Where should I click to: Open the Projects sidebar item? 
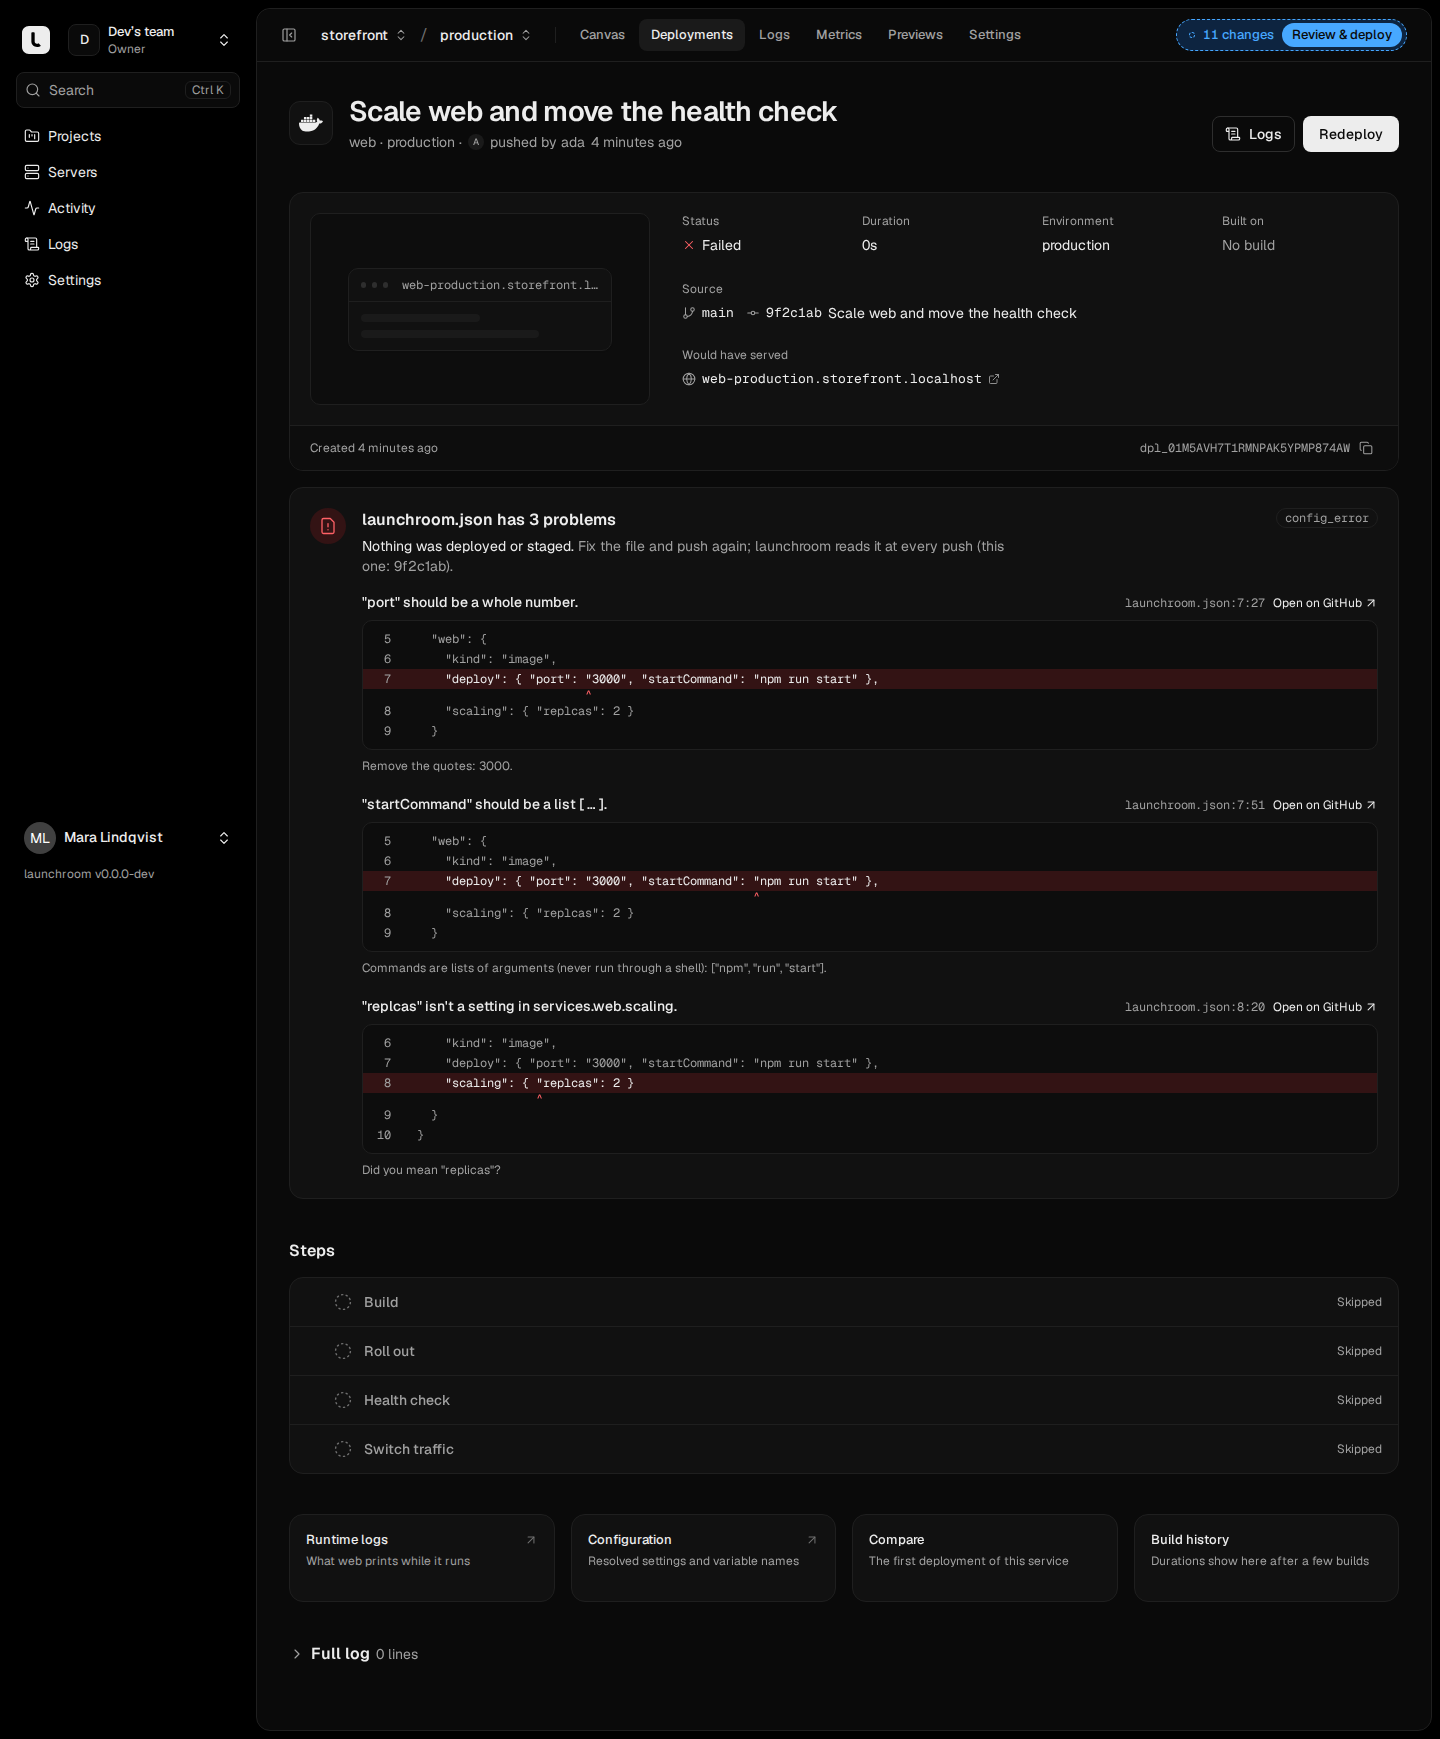tap(128, 136)
